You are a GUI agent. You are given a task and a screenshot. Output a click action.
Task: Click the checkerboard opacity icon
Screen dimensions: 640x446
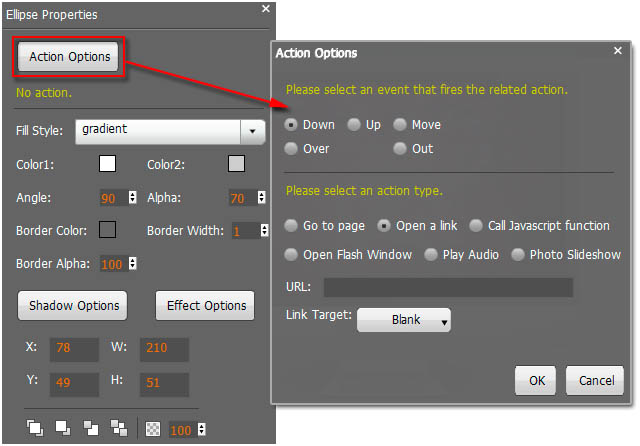pos(153,428)
